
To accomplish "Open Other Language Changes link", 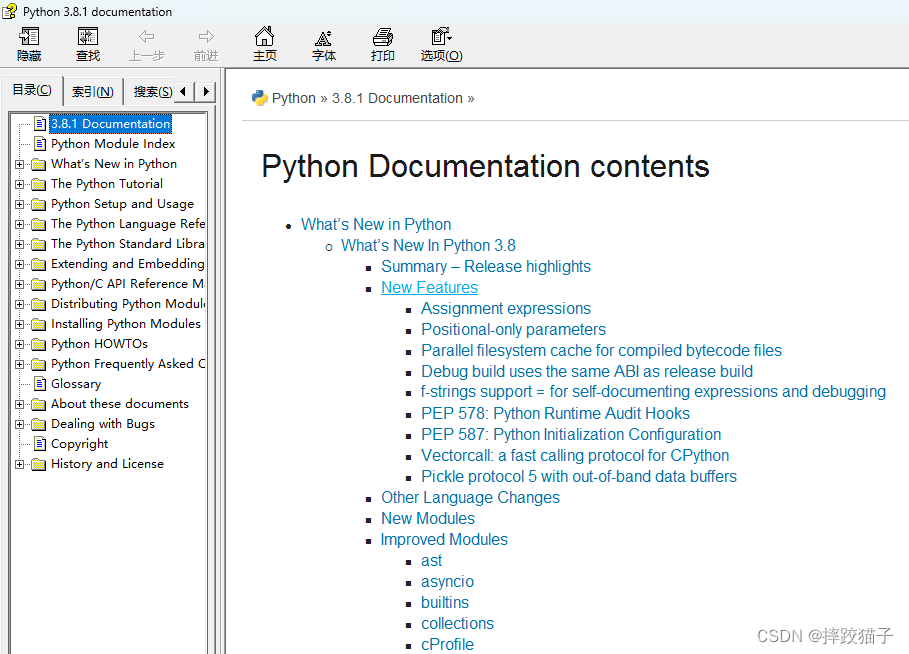I will click(470, 497).
